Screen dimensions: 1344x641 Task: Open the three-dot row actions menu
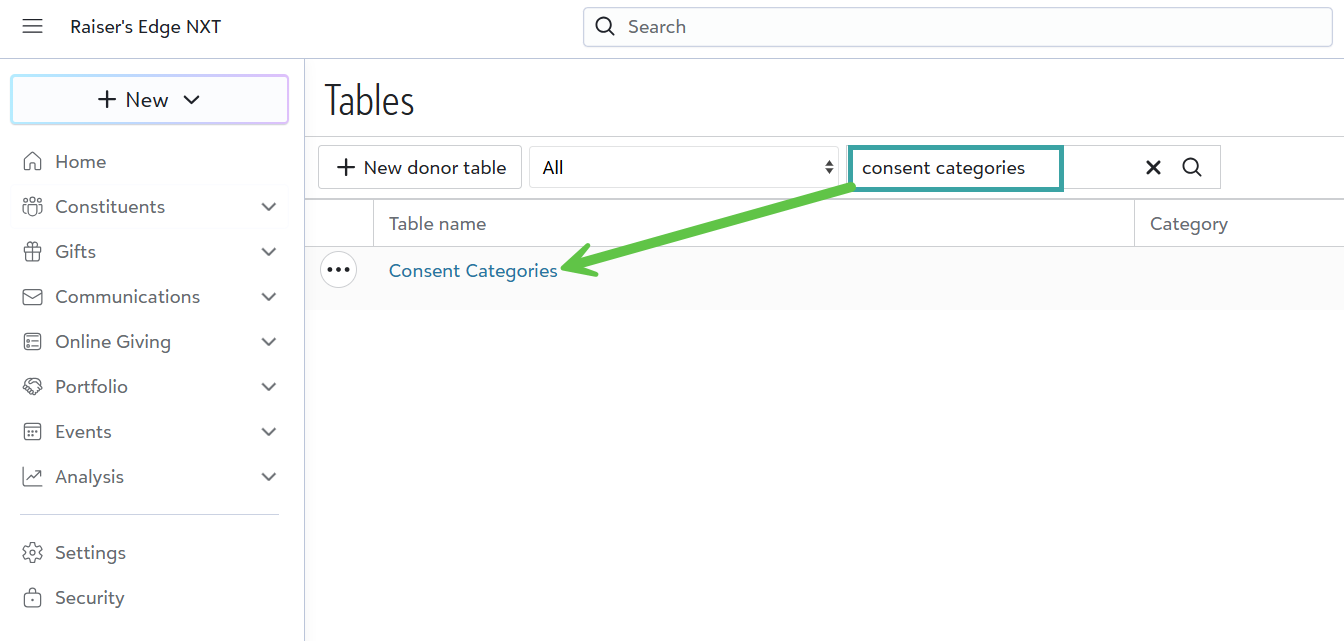pos(339,270)
